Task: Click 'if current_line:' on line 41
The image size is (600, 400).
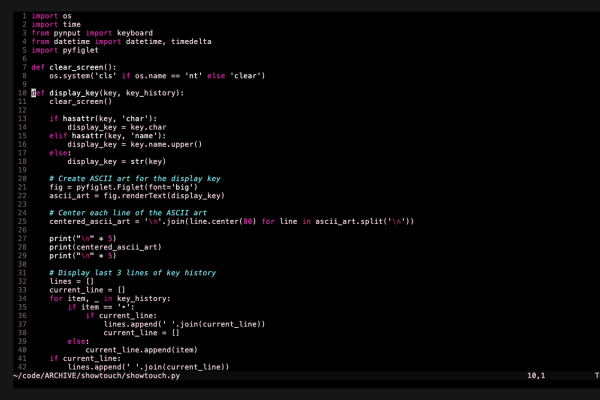Action: click(x=85, y=359)
